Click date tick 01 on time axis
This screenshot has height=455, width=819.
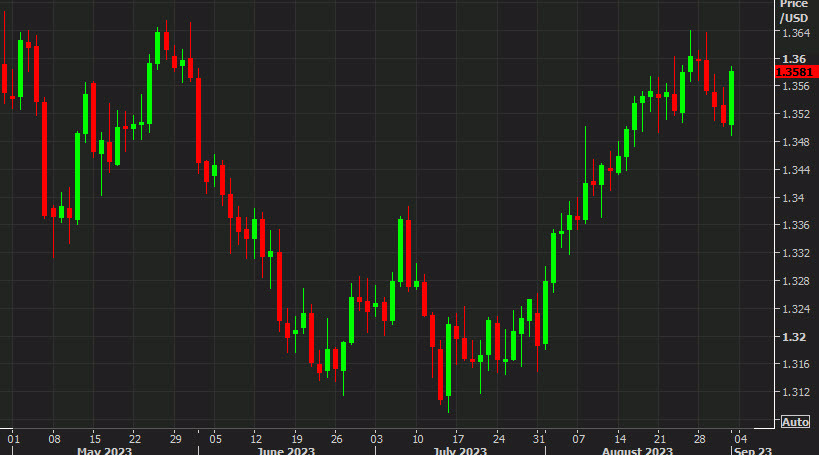(13, 439)
